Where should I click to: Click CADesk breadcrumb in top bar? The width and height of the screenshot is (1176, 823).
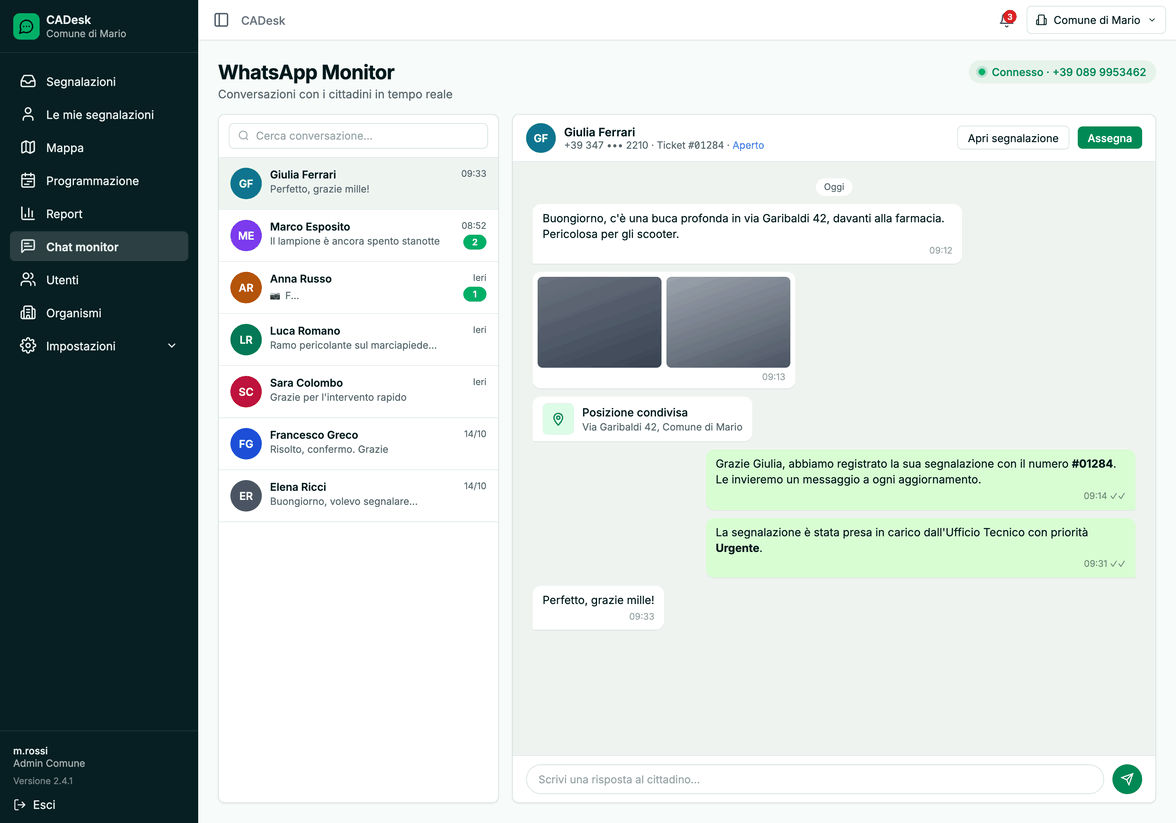tap(262, 20)
